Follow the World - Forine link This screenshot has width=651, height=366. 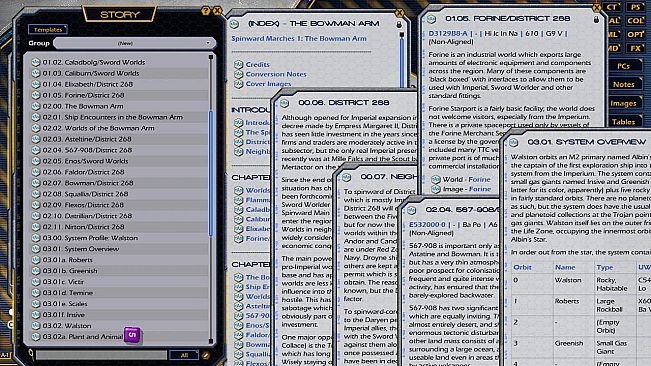pos(479,179)
